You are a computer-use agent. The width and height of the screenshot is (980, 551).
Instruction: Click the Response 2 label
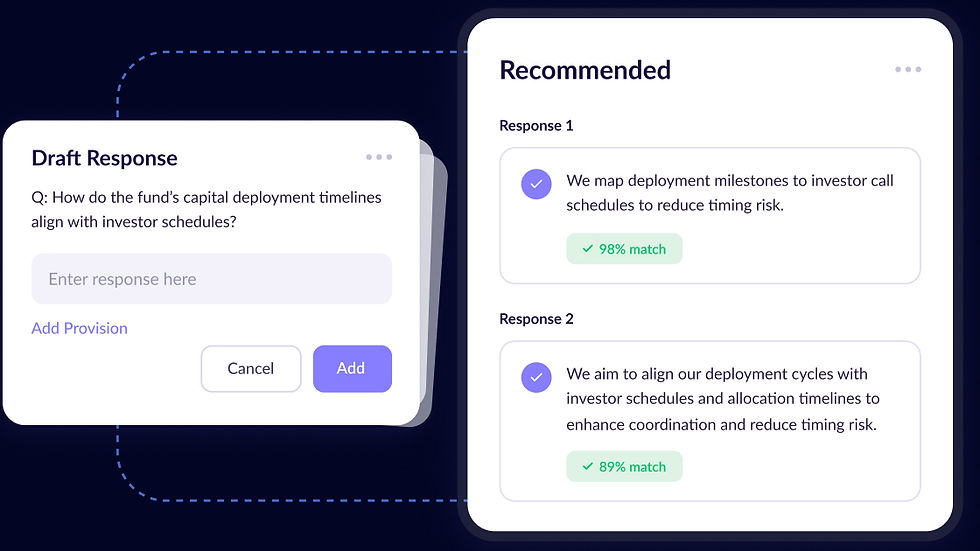tap(536, 319)
